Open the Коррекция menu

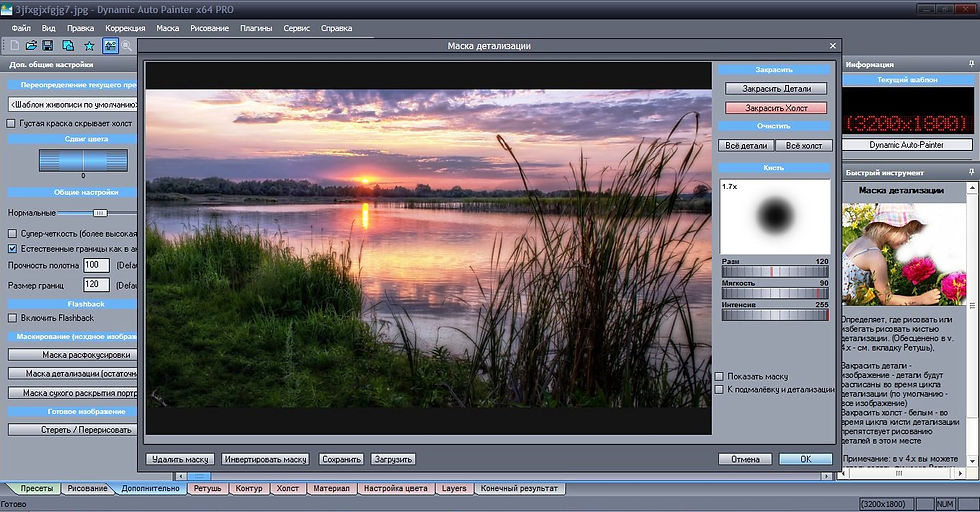pos(125,28)
